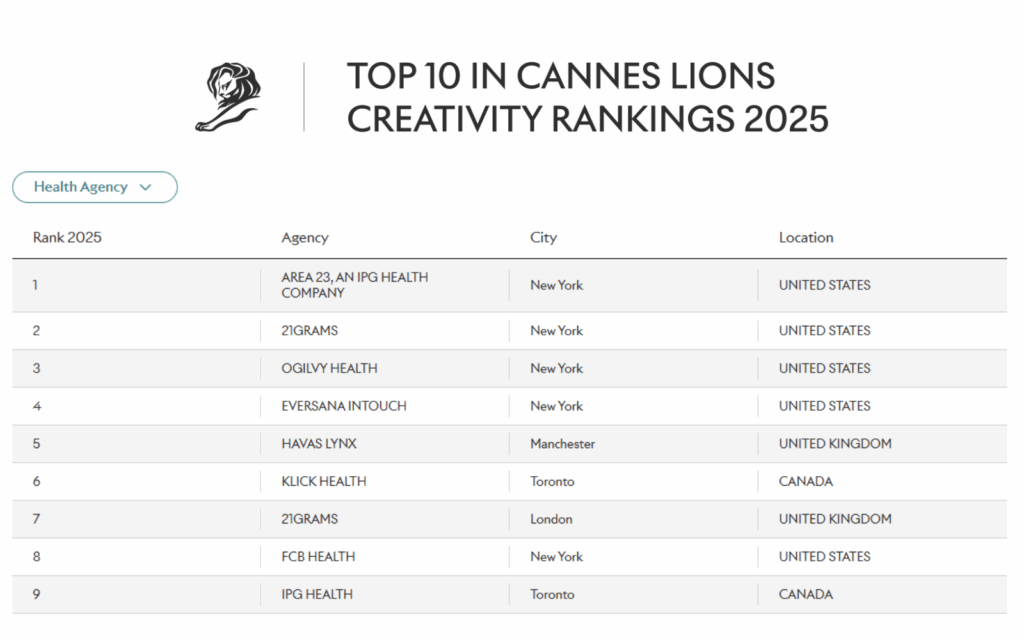Open the OGILVY HEALTH agency entry
Viewport: 1024px width, 640px height.
(x=329, y=368)
